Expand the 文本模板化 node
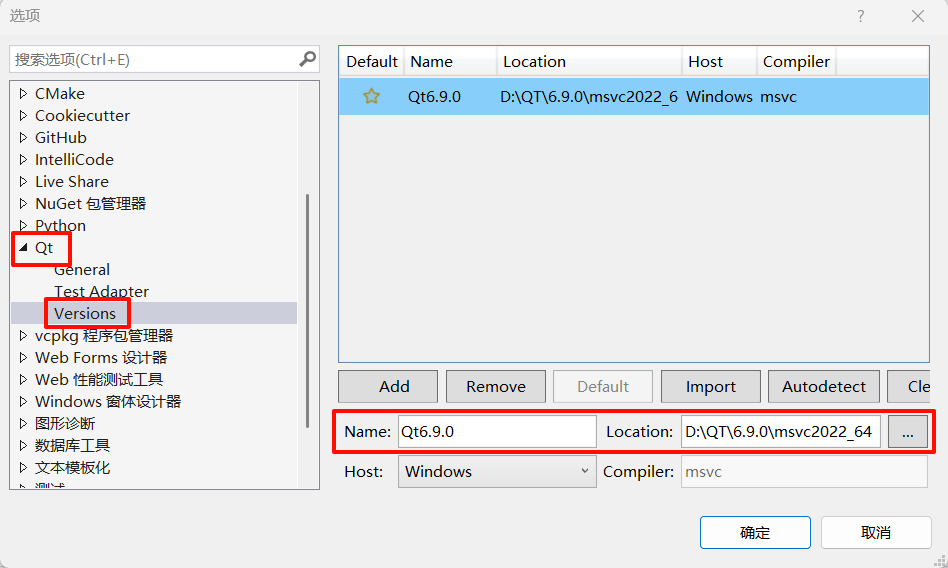Viewport: 948px width, 568px height. click(x=24, y=468)
